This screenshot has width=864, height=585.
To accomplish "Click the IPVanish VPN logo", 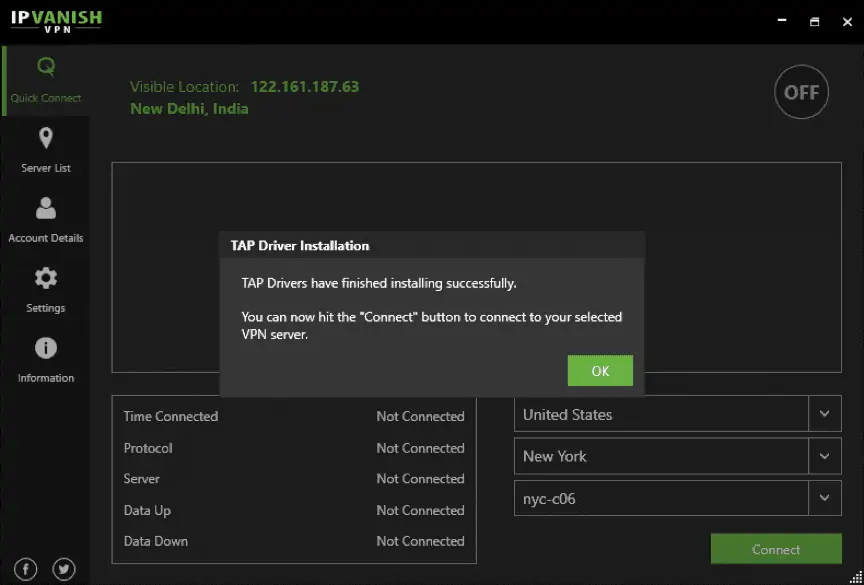I will point(56,21).
